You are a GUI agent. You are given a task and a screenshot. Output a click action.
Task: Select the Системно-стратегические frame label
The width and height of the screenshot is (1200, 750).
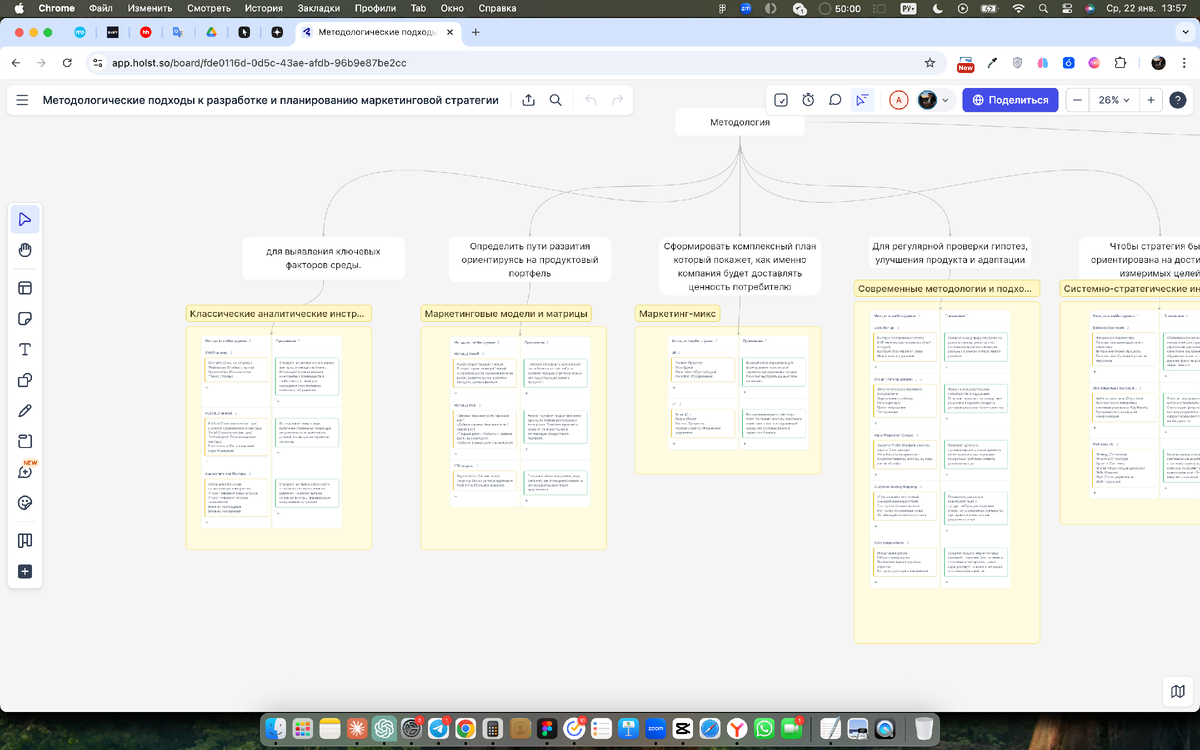click(x=1130, y=288)
